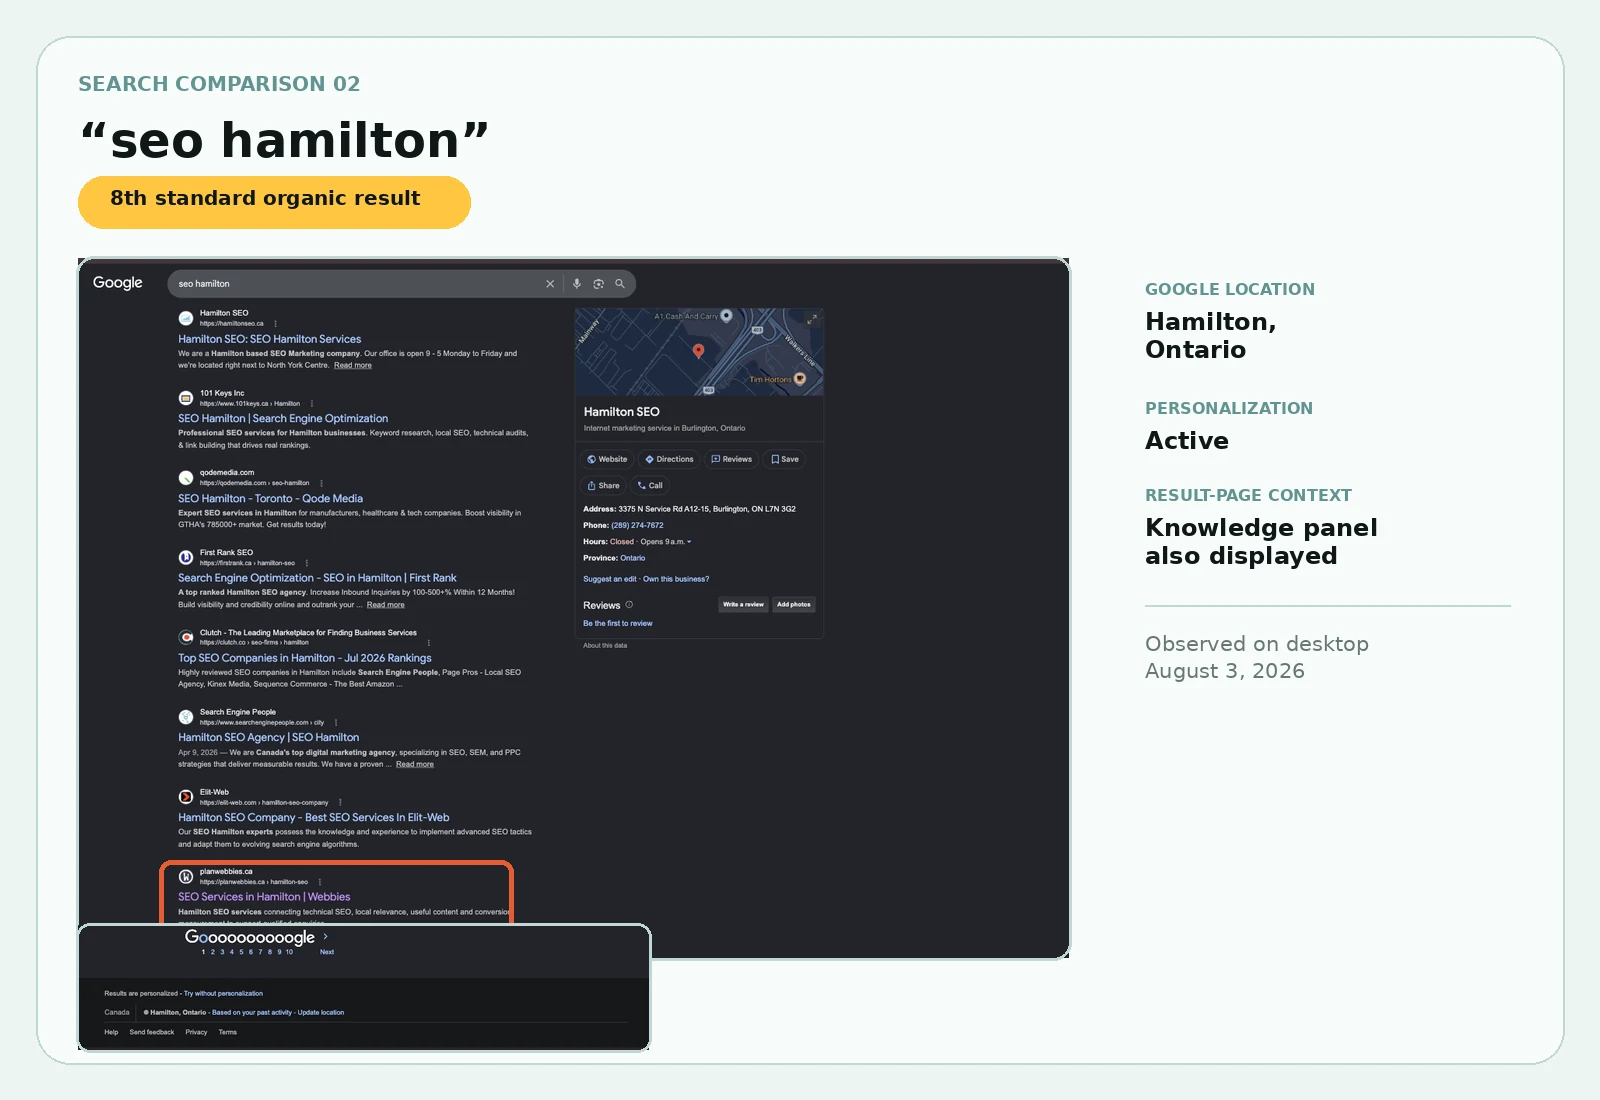This screenshot has height=1100, width=1600.
Task: Open the options menu beside the clutch.co URL
Action: 429,643
